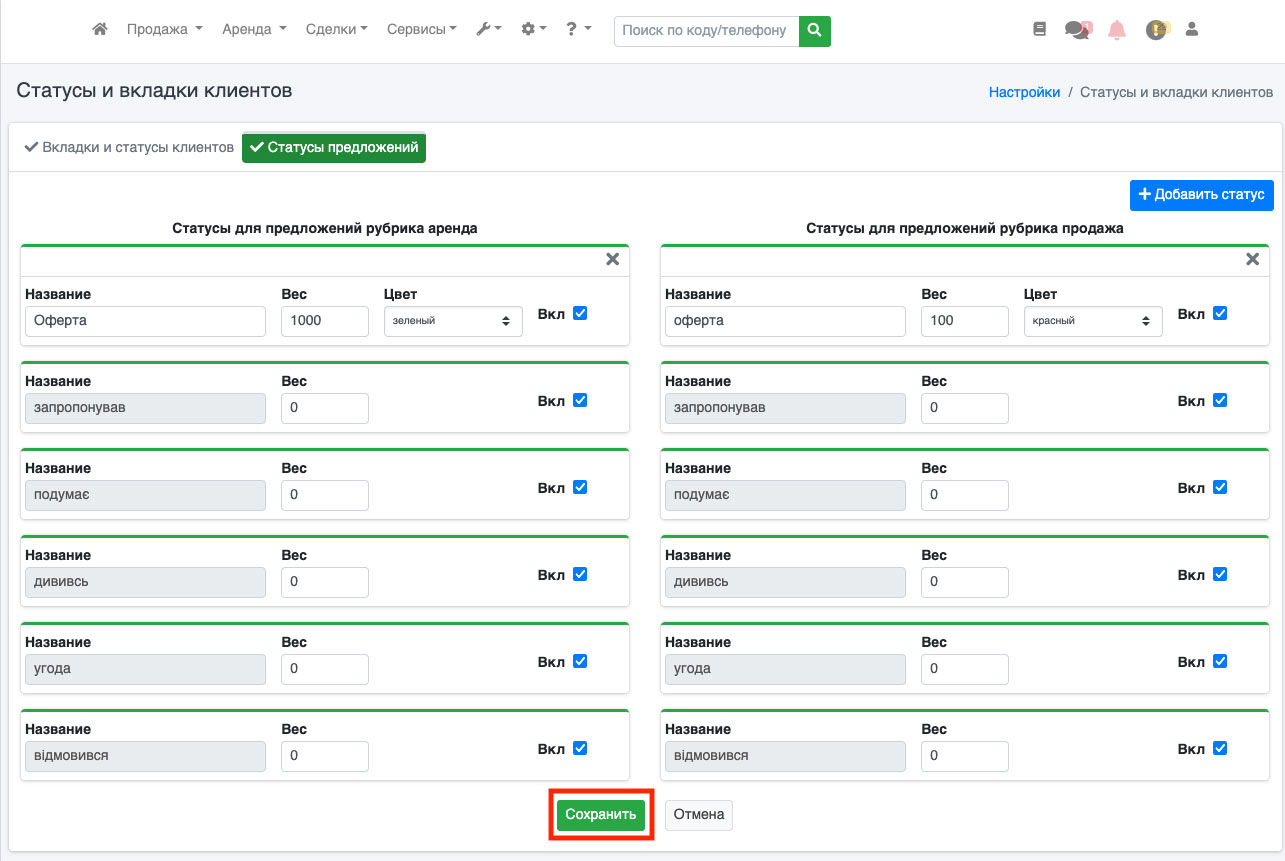The image size is (1285, 861).
Task: Open the book icon in top bar
Action: (1039, 30)
